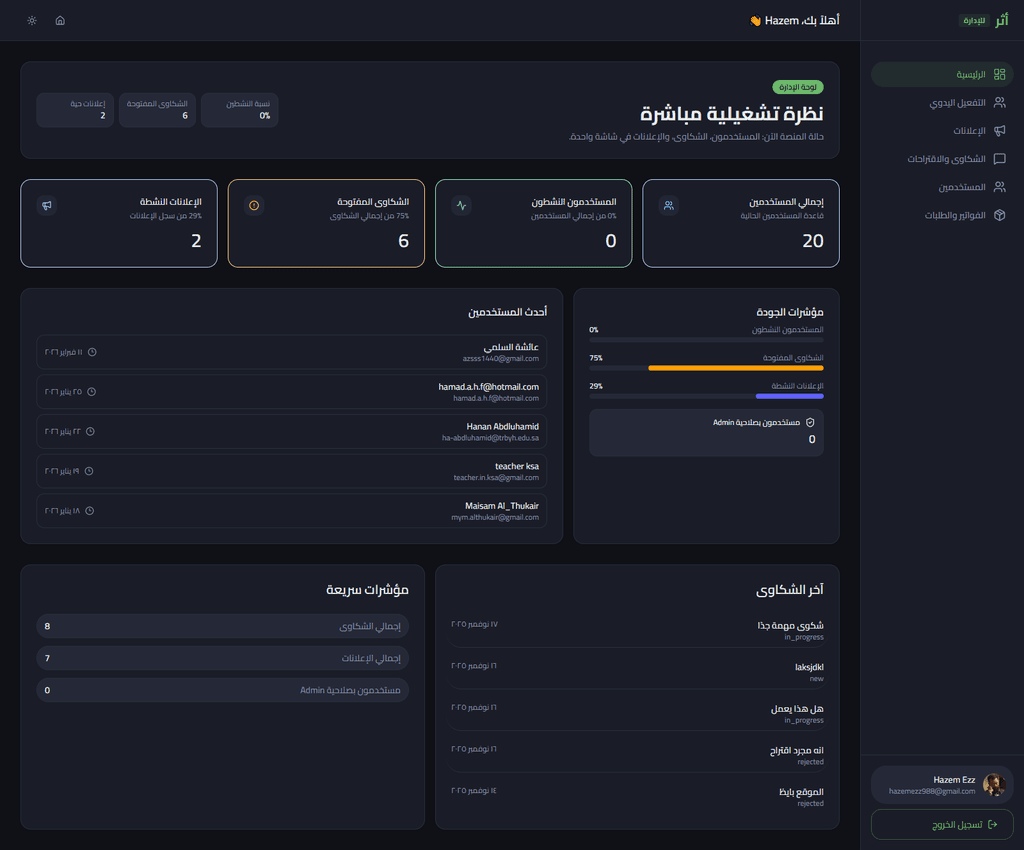Select the شكوى مهمة جدًا complaint row
This screenshot has width=1024, height=850.
[637, 630]
